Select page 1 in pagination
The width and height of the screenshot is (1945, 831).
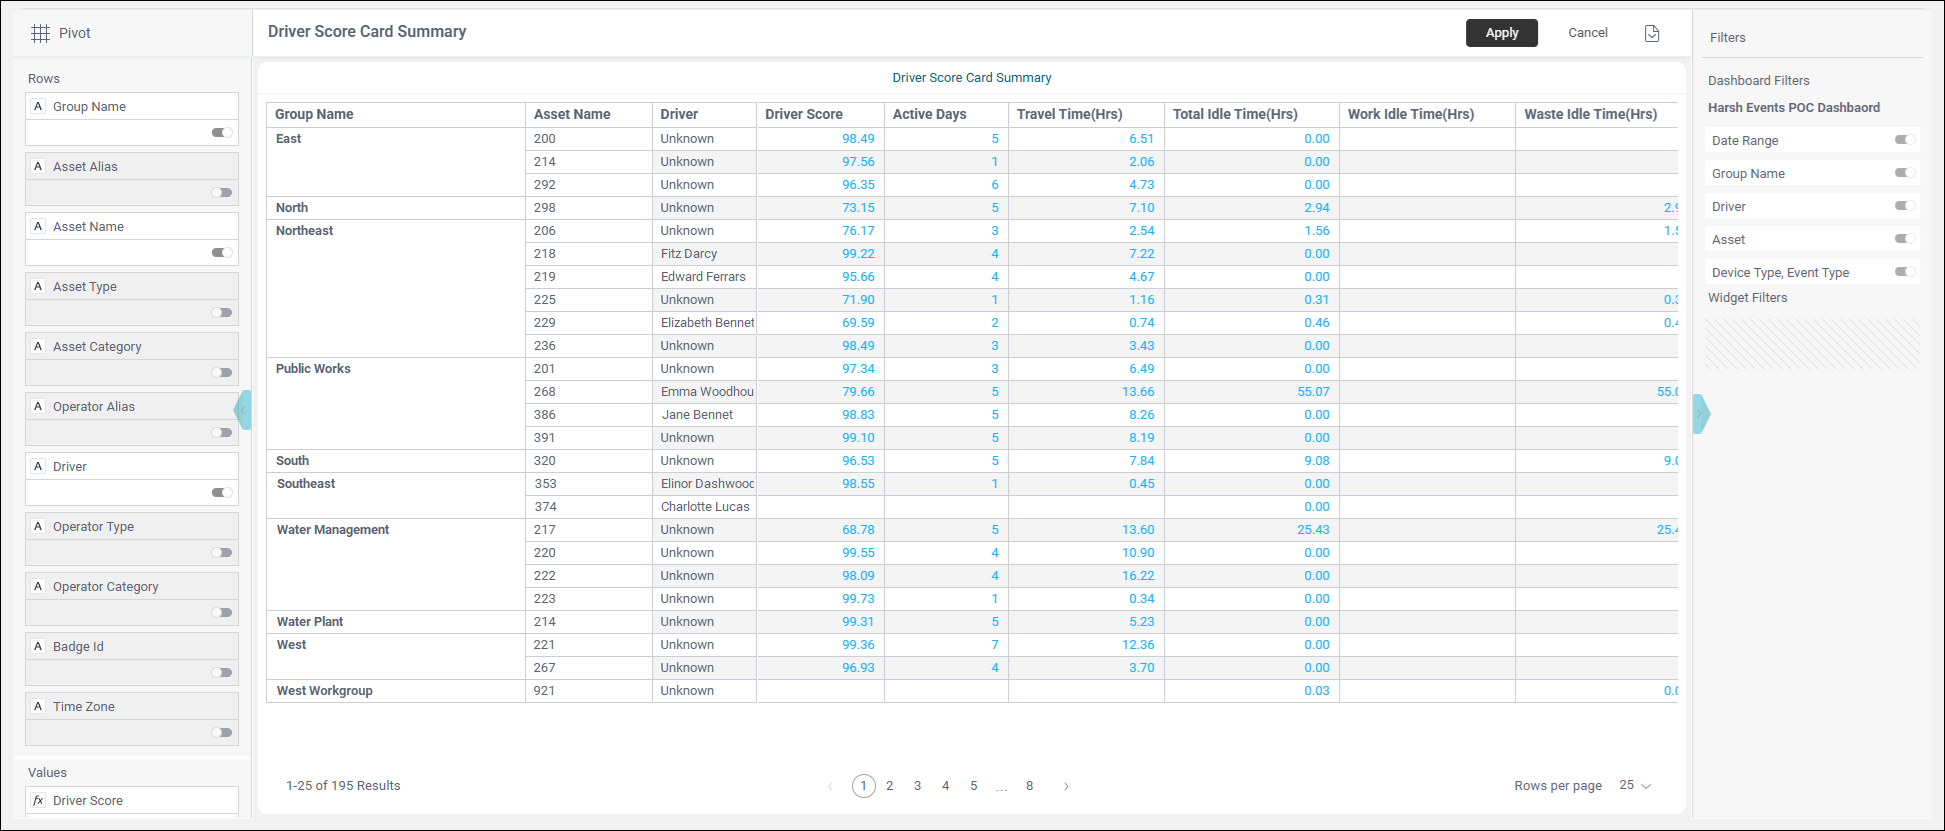point(864,786)
